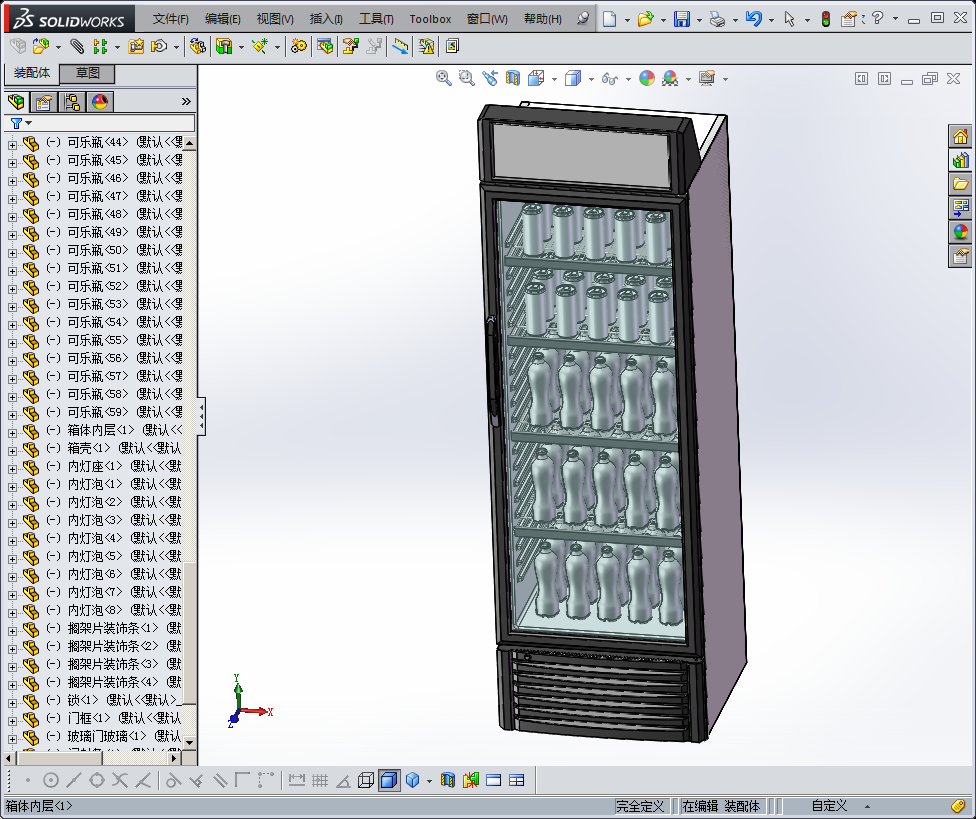Expand hidden manager tabs chevron
Image resolution: width=976 pixels, height=819 pixels.
(185, 101)
